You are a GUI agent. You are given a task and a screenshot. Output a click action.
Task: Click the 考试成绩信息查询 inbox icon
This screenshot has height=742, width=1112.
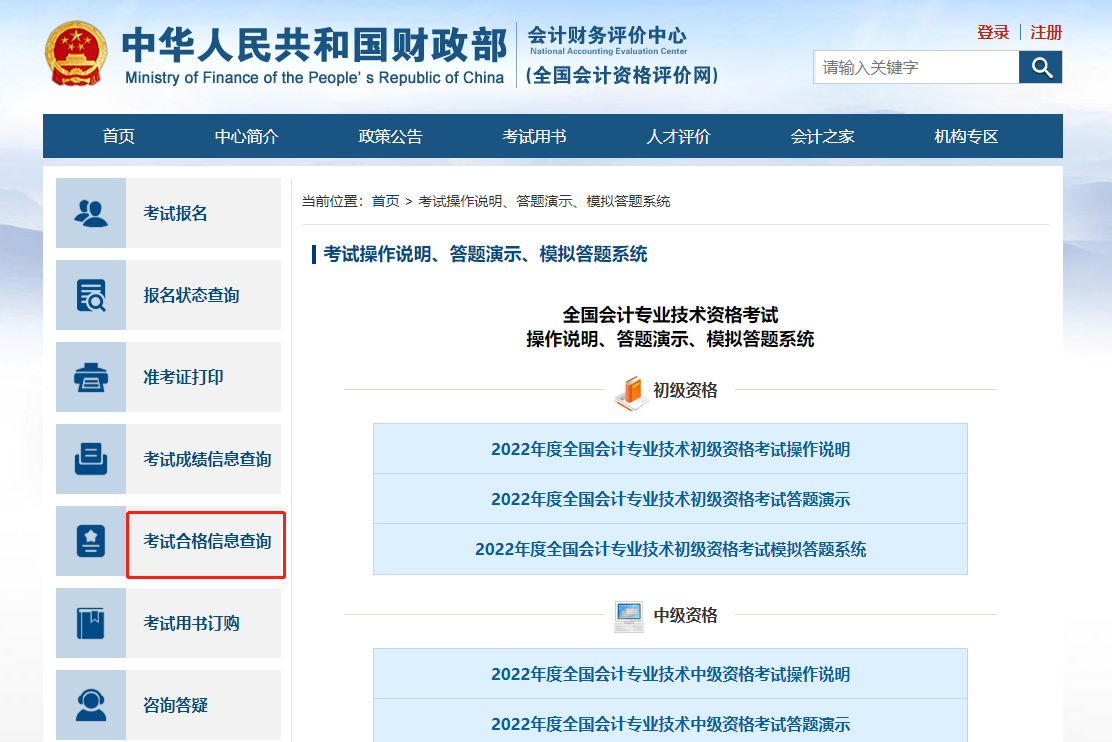point(91,459)
